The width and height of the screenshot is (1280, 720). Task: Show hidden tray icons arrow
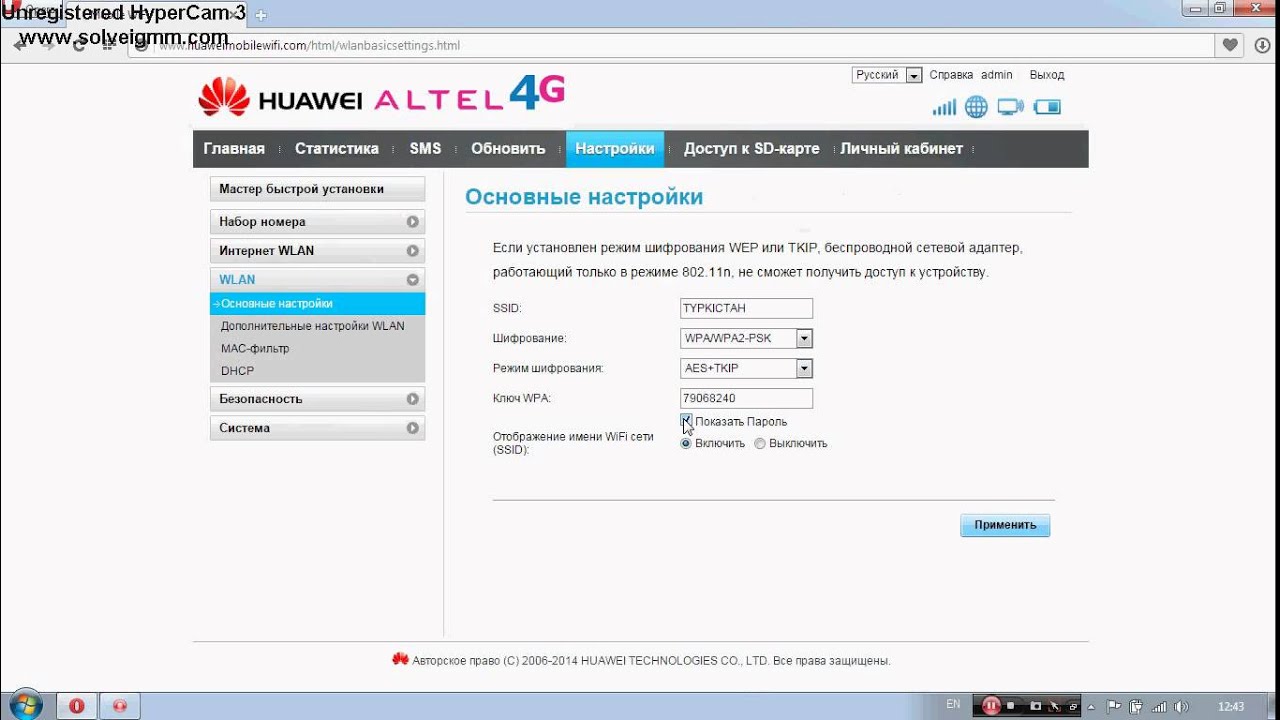1091,707
